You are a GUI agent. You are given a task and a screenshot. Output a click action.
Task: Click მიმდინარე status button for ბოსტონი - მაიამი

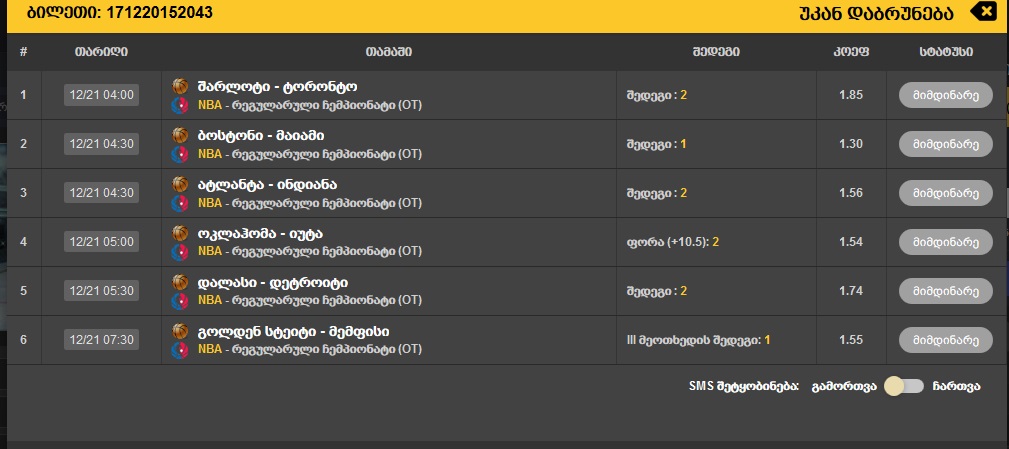click(945, 144)
